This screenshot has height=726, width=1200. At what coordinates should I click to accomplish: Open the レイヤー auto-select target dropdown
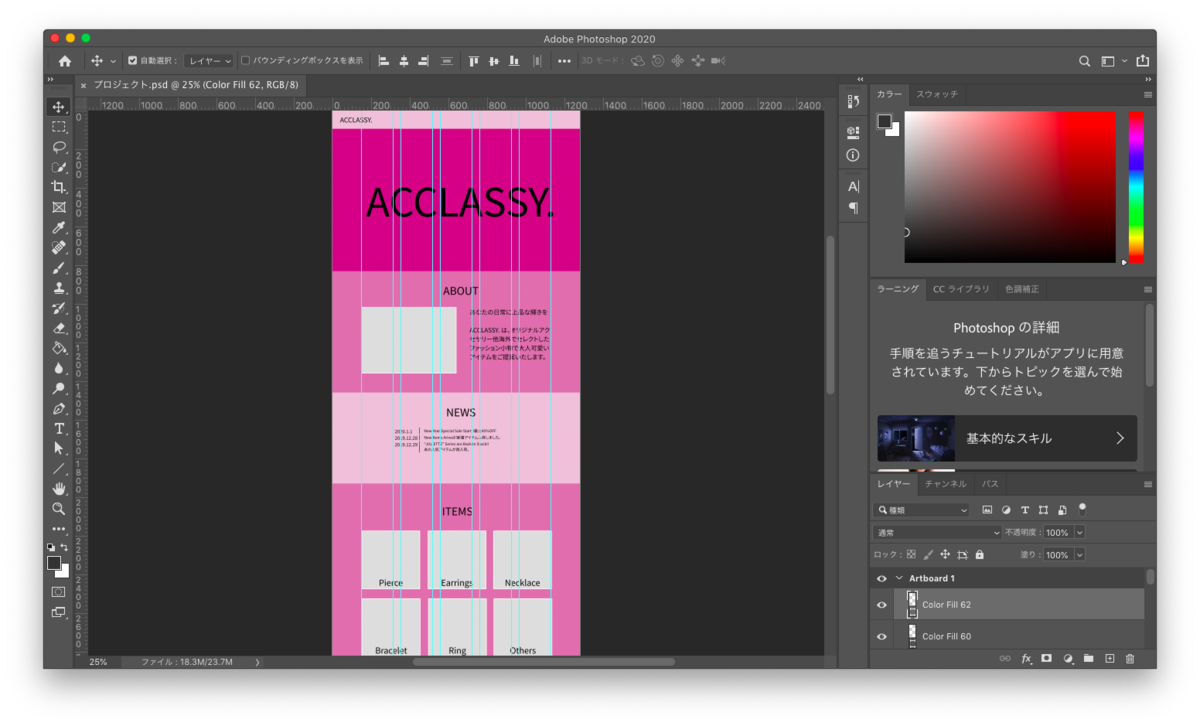click(209, 61)
